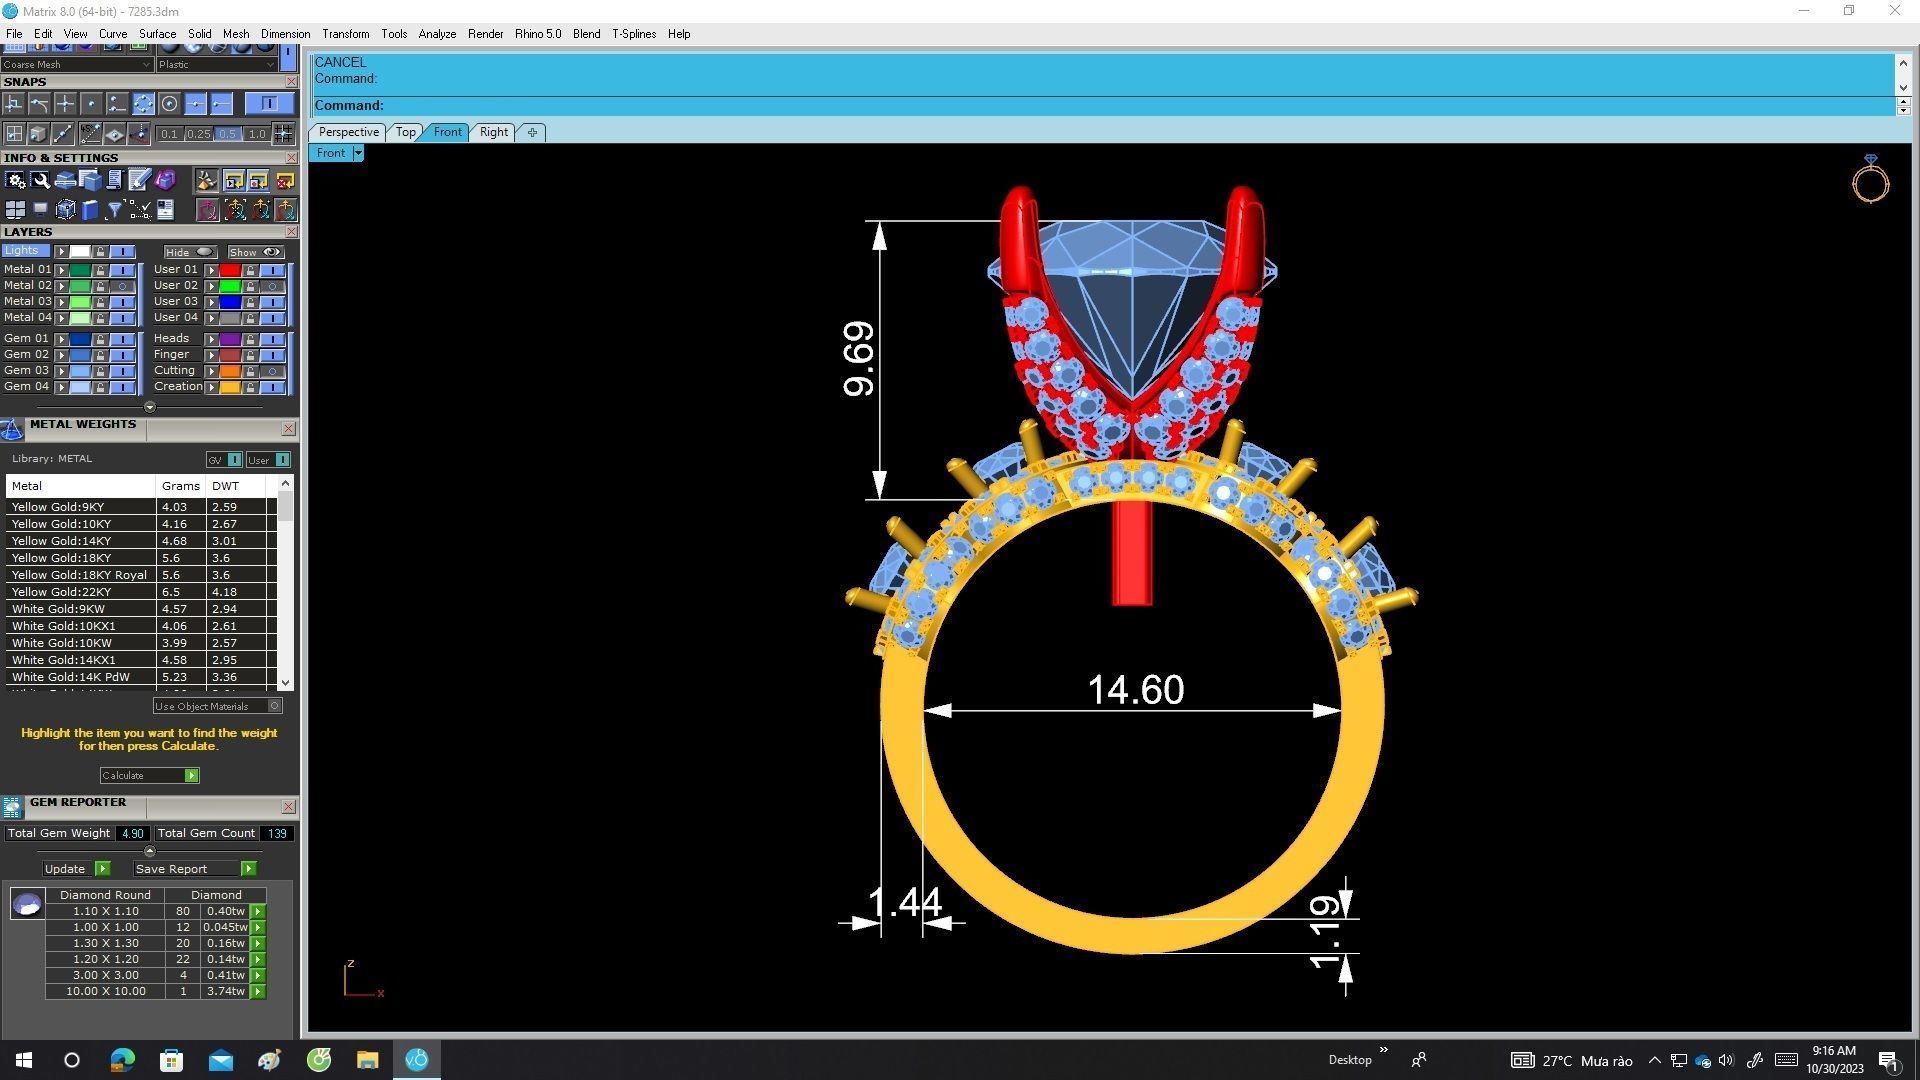Click the orange Cutting layer color swatch
Viewport: 1920px width, 1080px height.
pyautogui.click(x=230, y=371)
